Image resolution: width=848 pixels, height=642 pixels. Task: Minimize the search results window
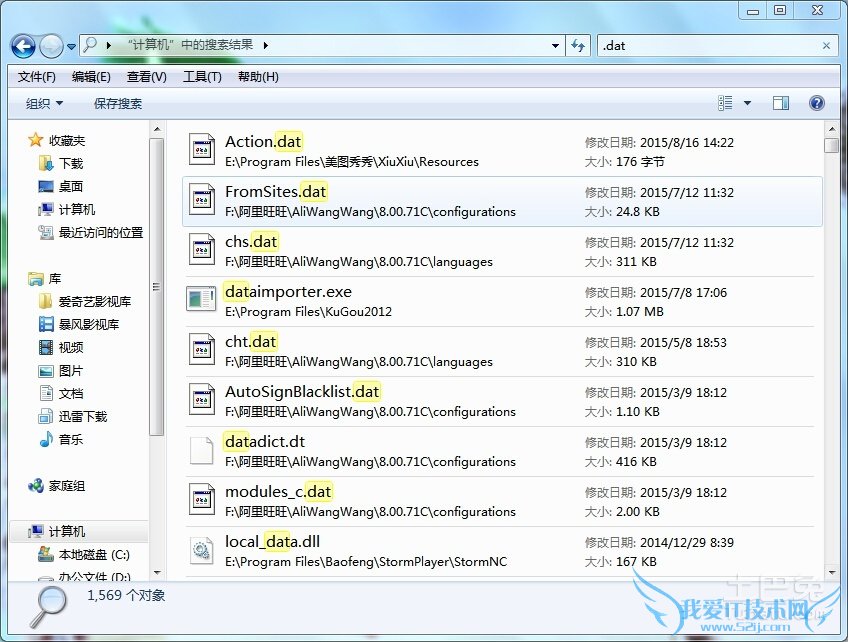752,10
